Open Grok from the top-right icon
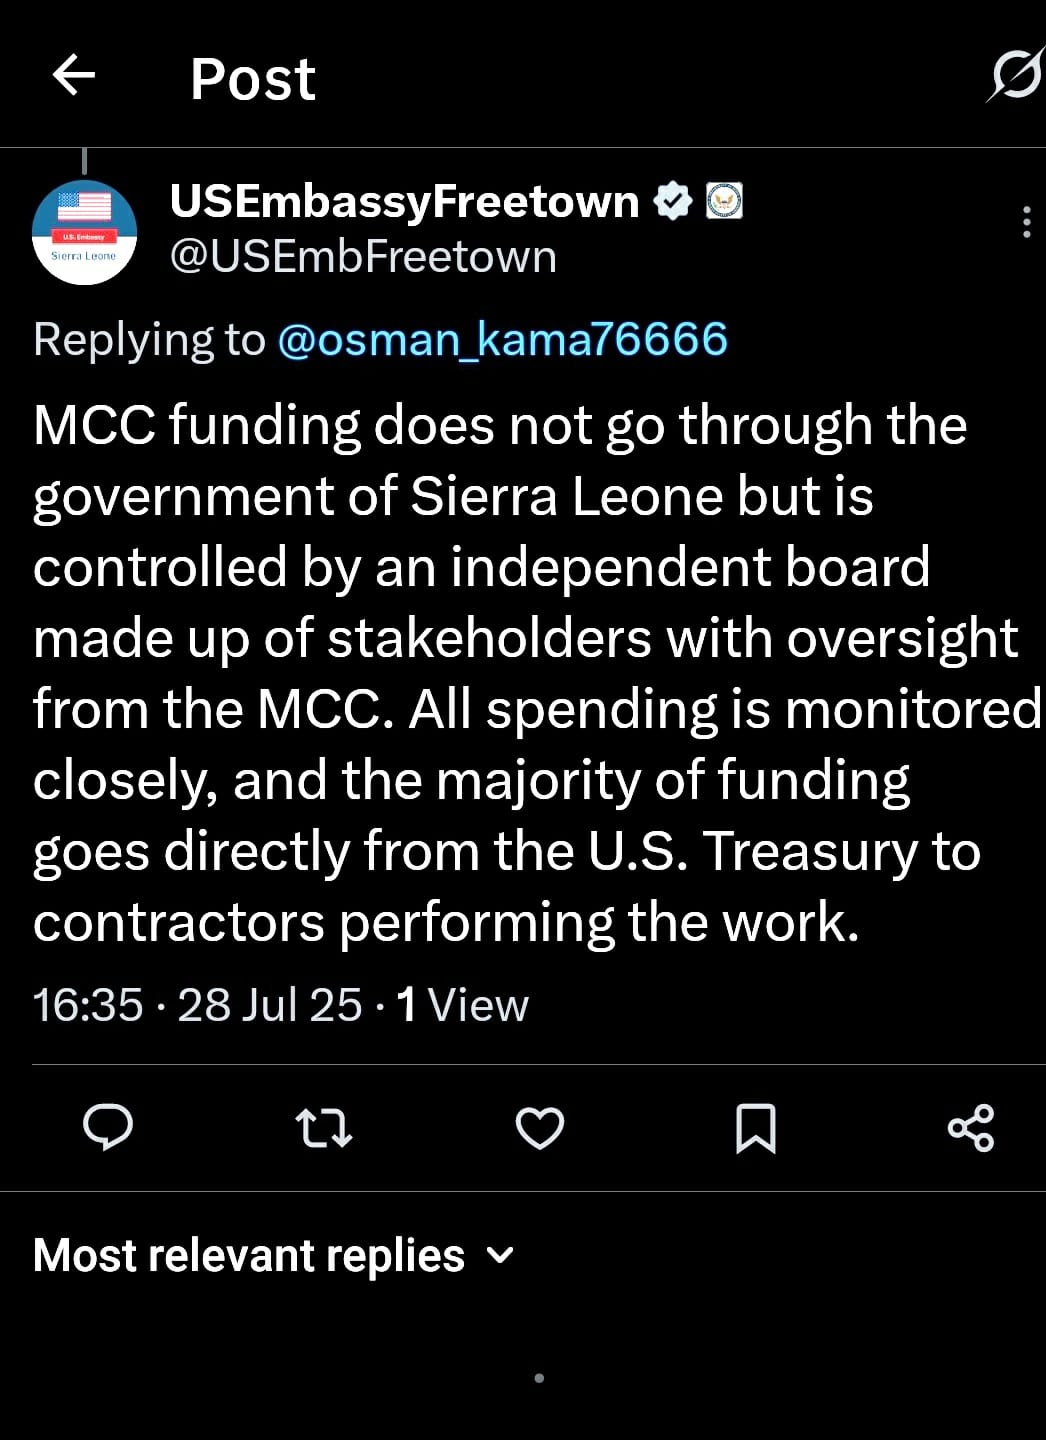This screenshot has height=1440, width=1046. pyautogui.click(x=1016, y=76)
